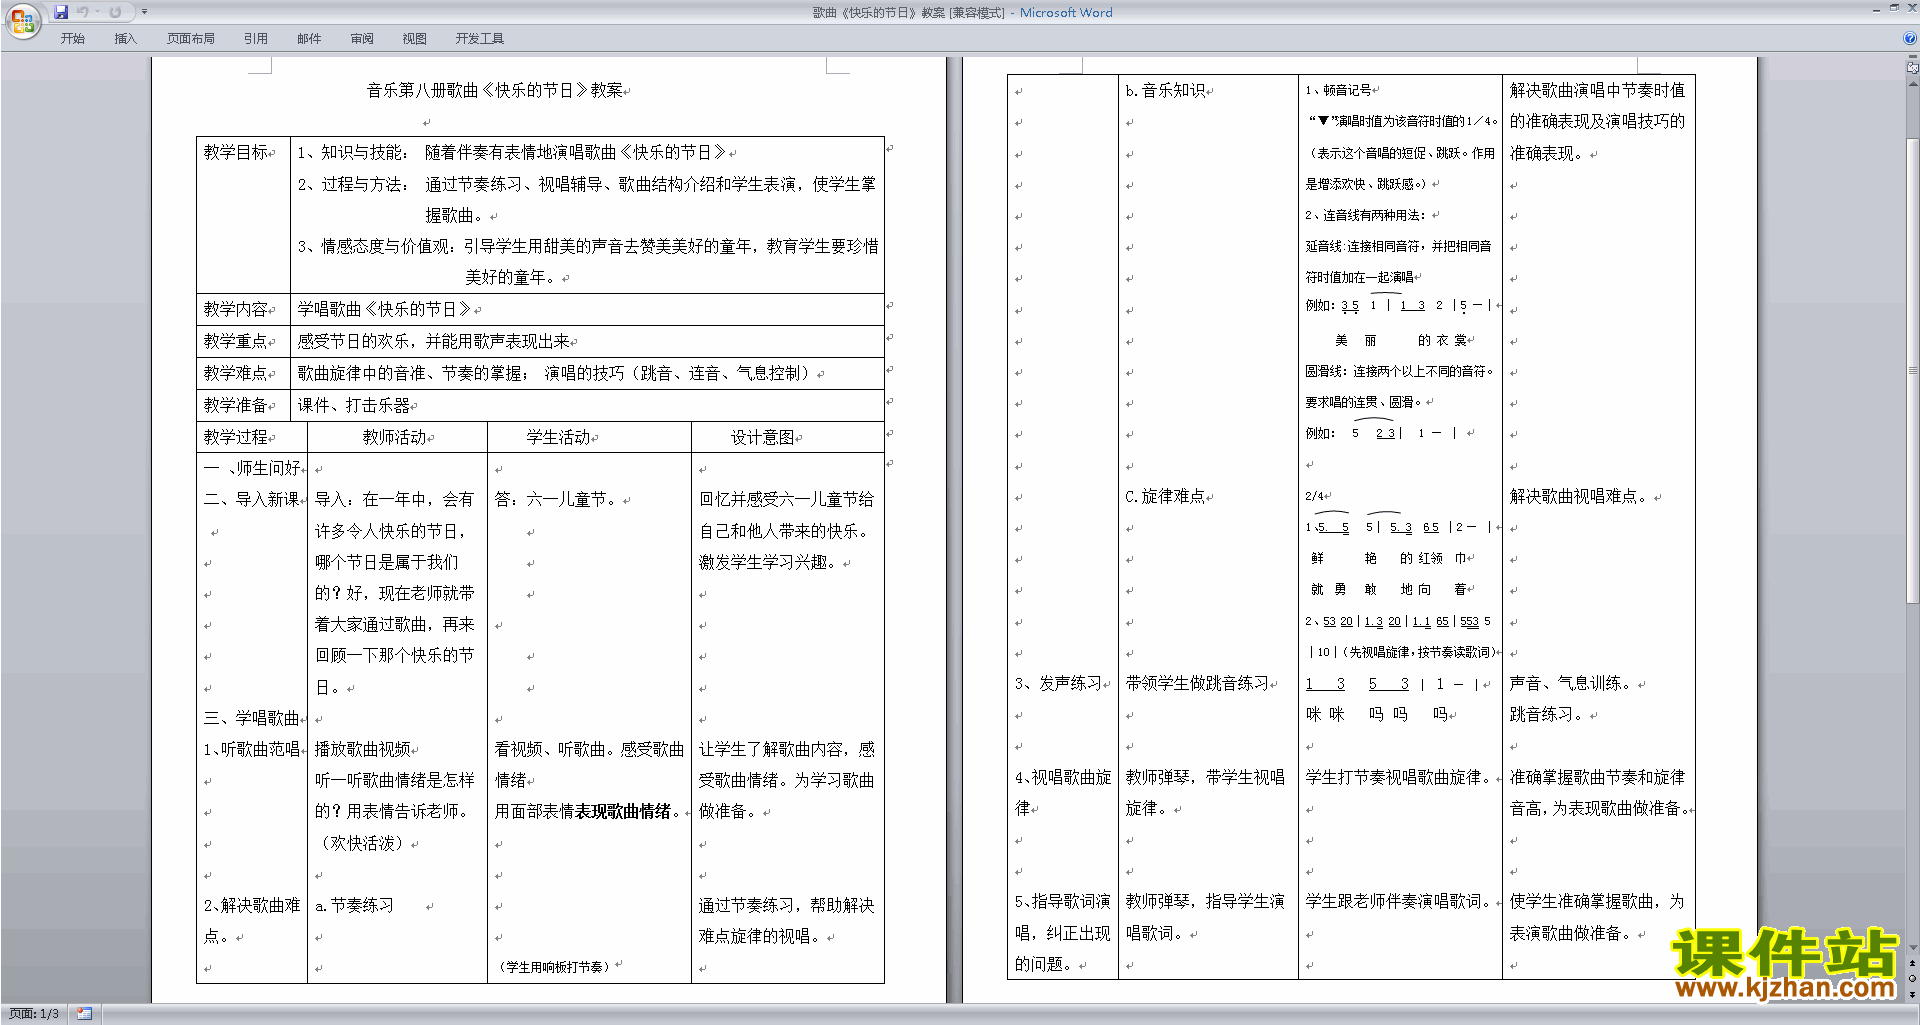The image size is (1920, 1025).
Task: Click the split-window handle above the scrollbar
Action: (1913, 57)
